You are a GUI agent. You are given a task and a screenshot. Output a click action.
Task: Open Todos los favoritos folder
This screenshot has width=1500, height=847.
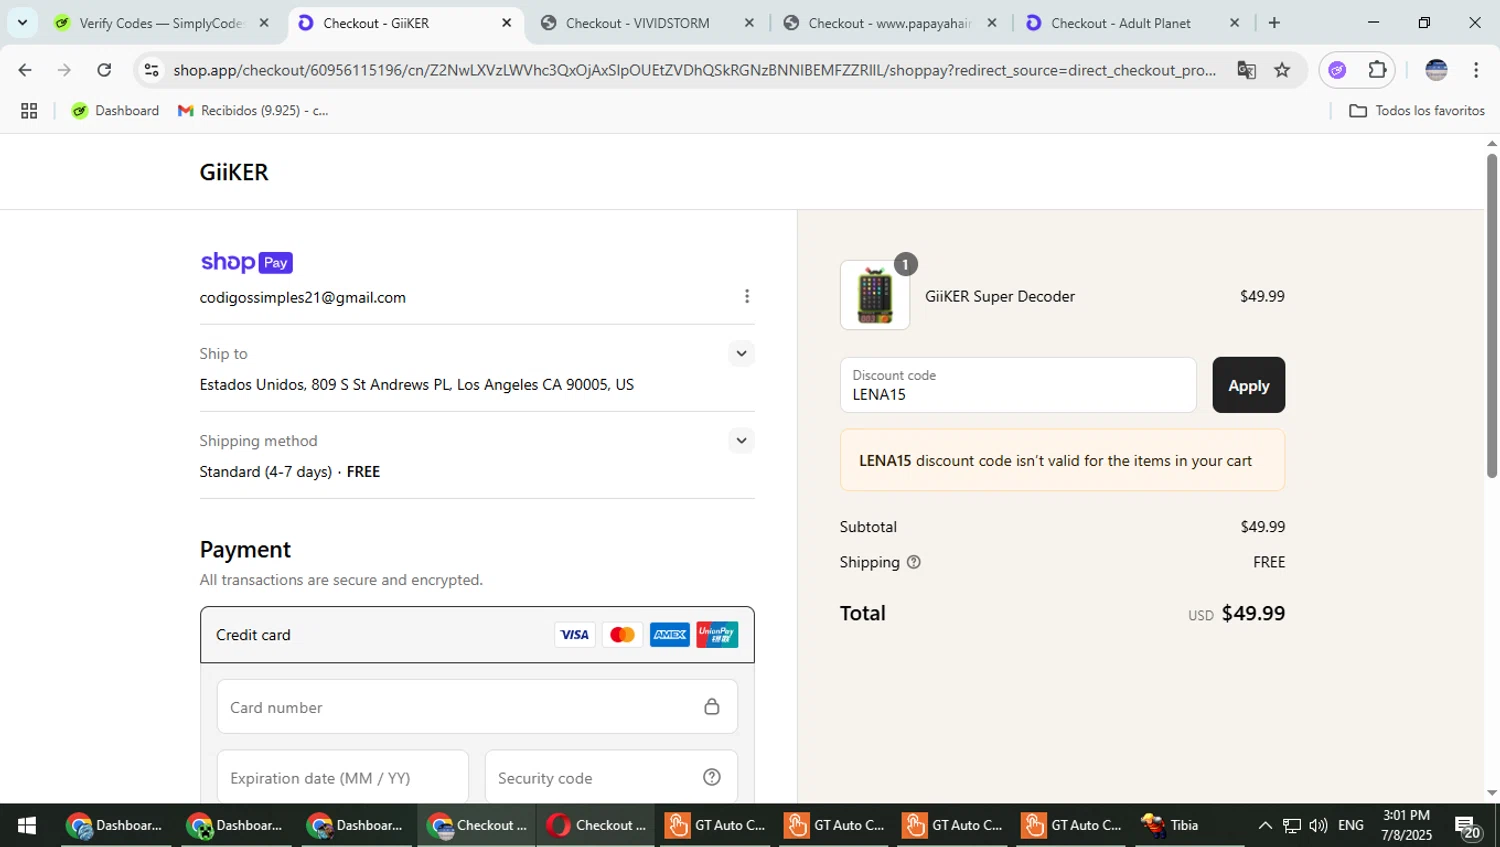[x=1417, y=111]
